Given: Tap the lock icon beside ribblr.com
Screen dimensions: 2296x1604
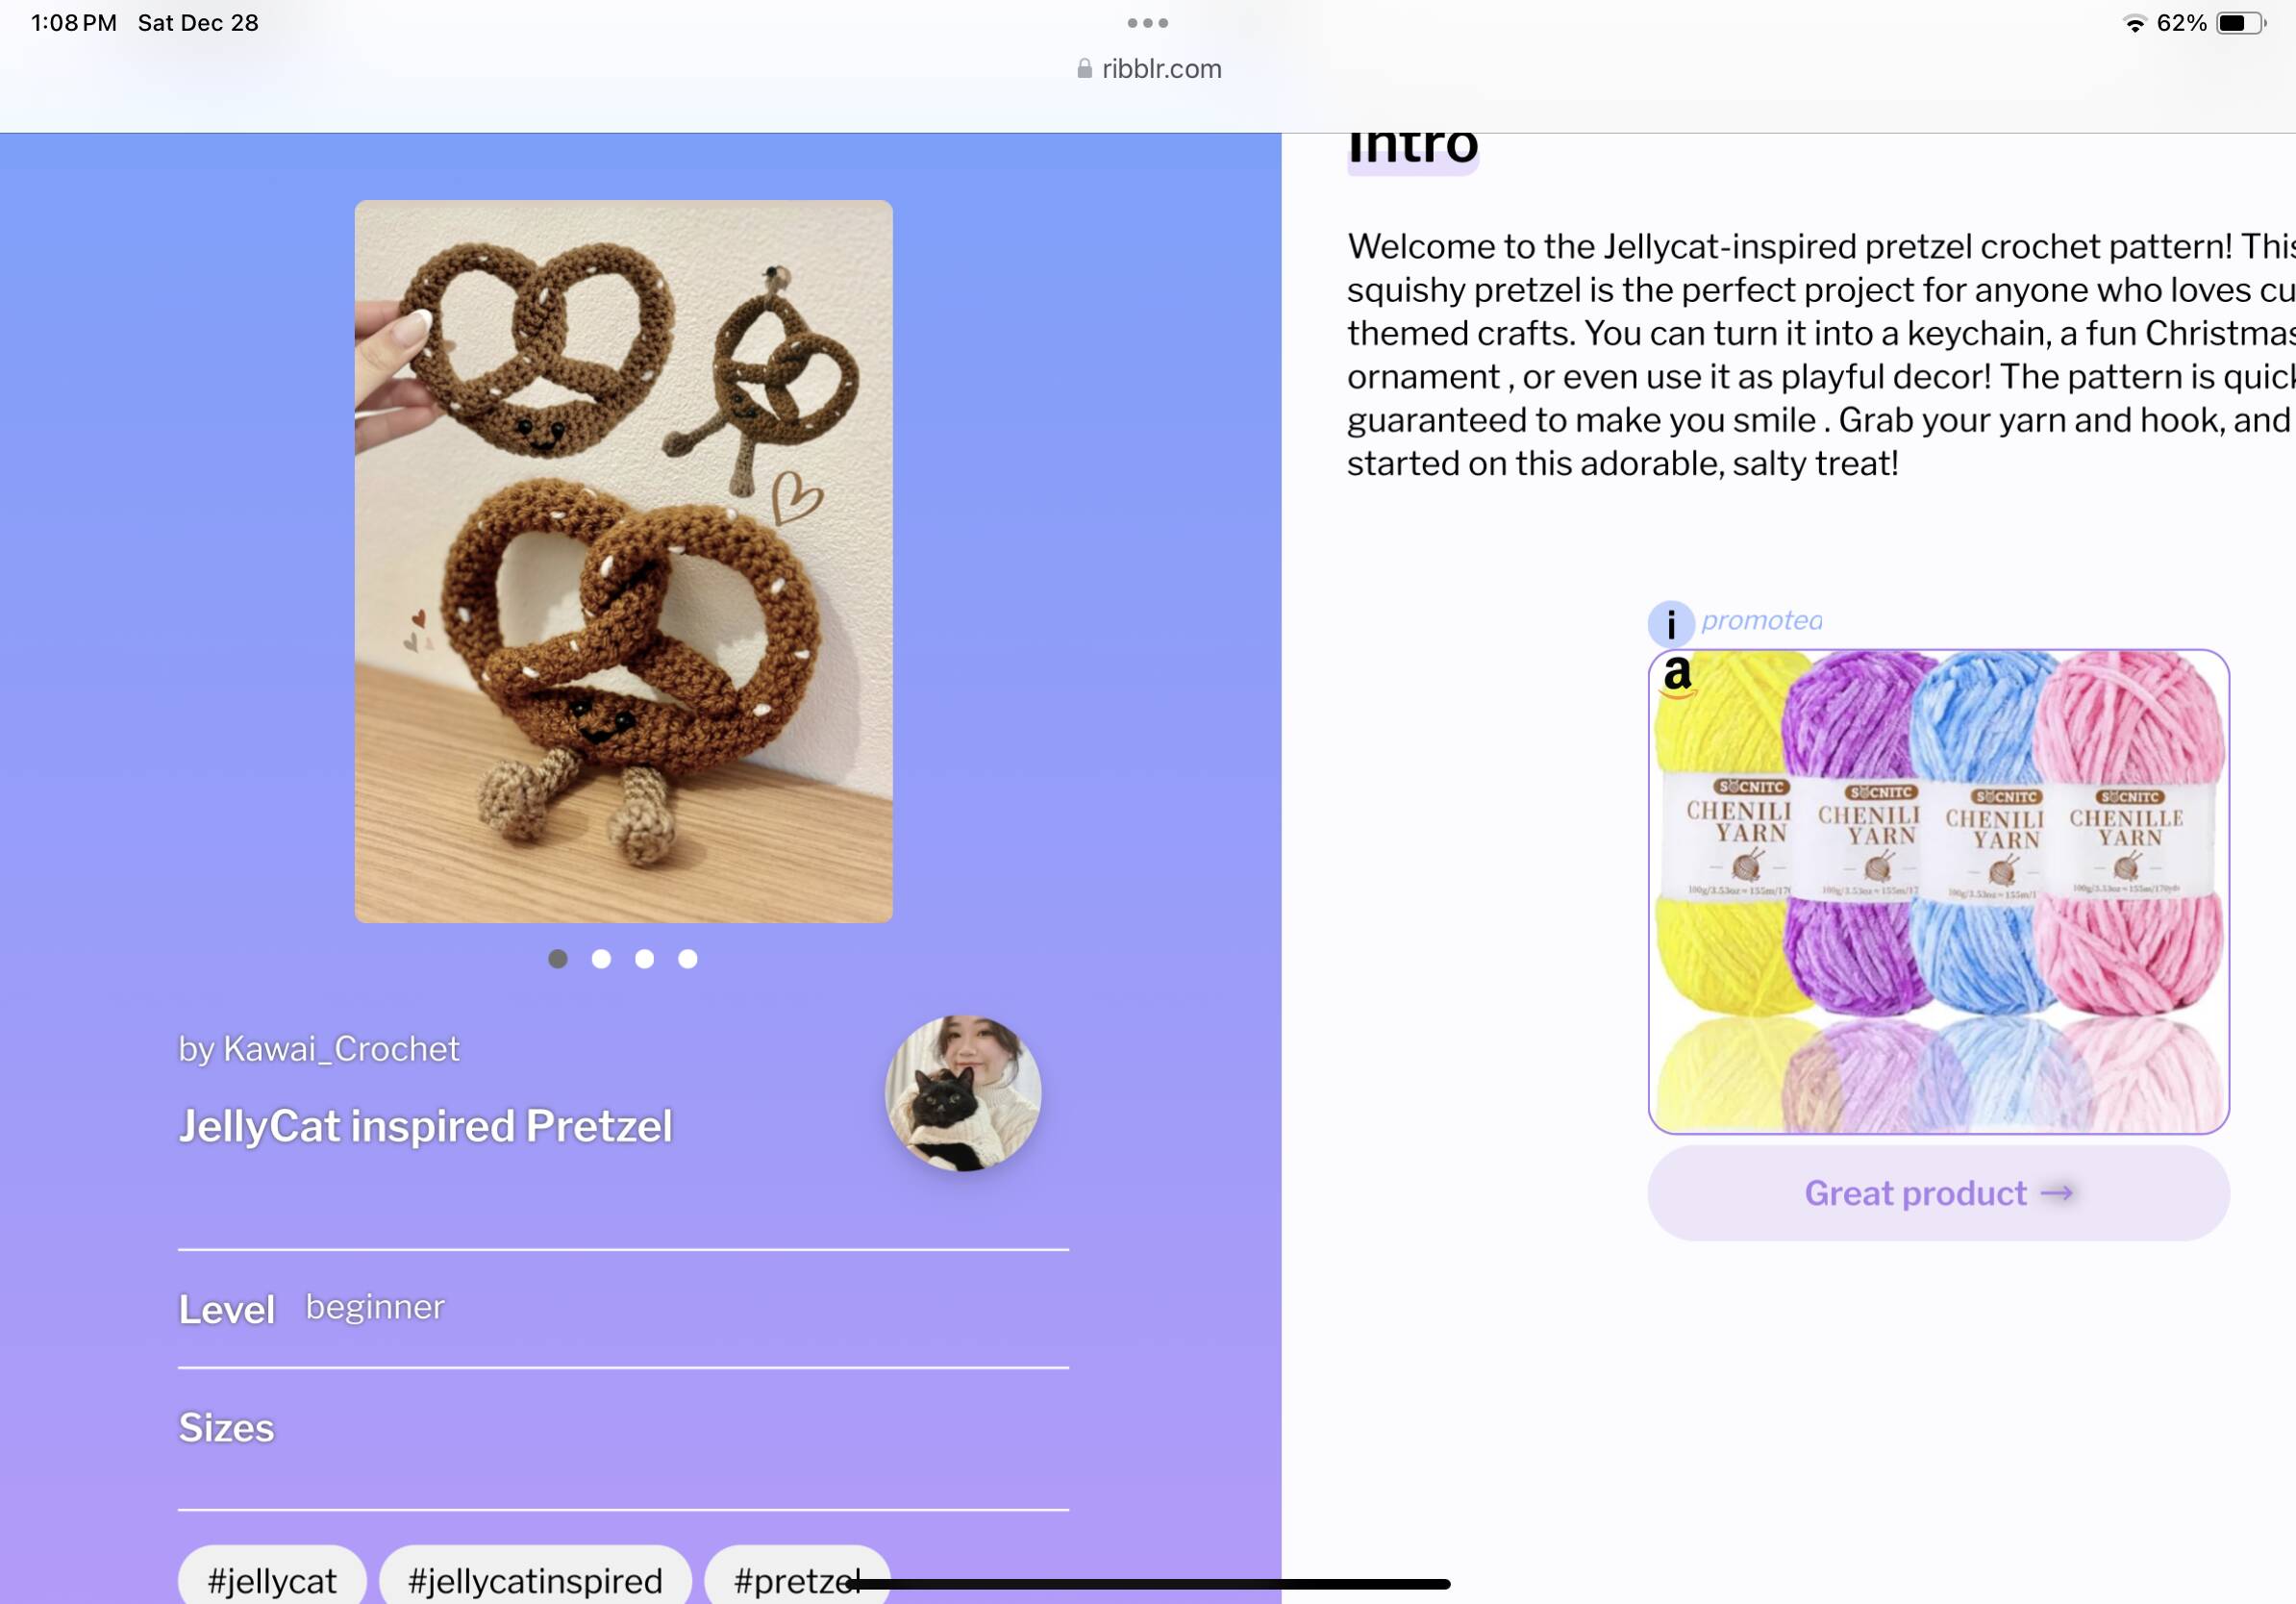Looking at the screenshot, I should point(1084,69).
